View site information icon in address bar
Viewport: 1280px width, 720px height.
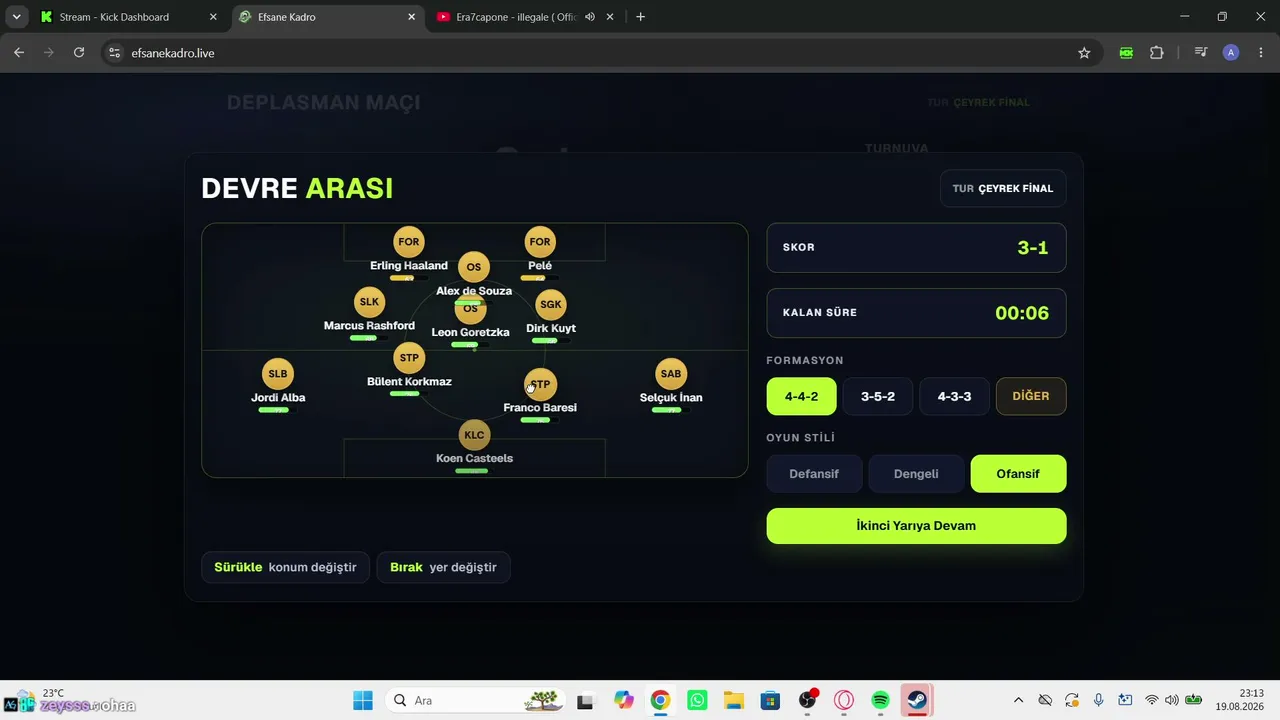coord(114,53)
